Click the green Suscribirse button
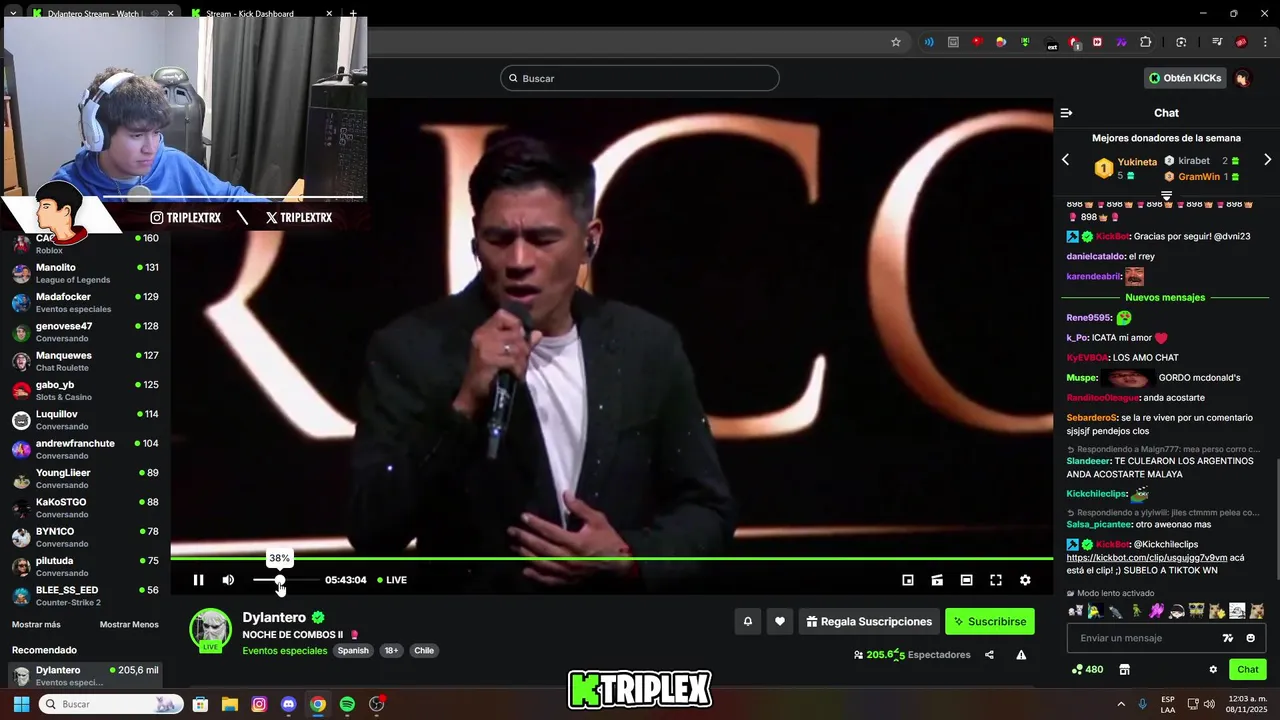This screenshot has width=1280, height=720. [x=990, y=621]
